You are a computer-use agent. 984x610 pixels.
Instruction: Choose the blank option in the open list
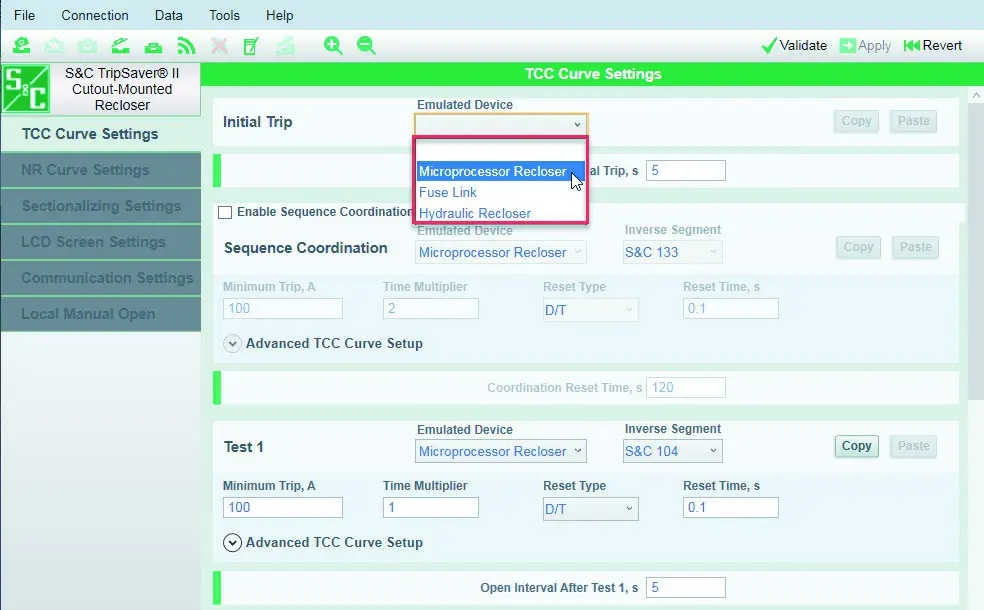point(501,150)
